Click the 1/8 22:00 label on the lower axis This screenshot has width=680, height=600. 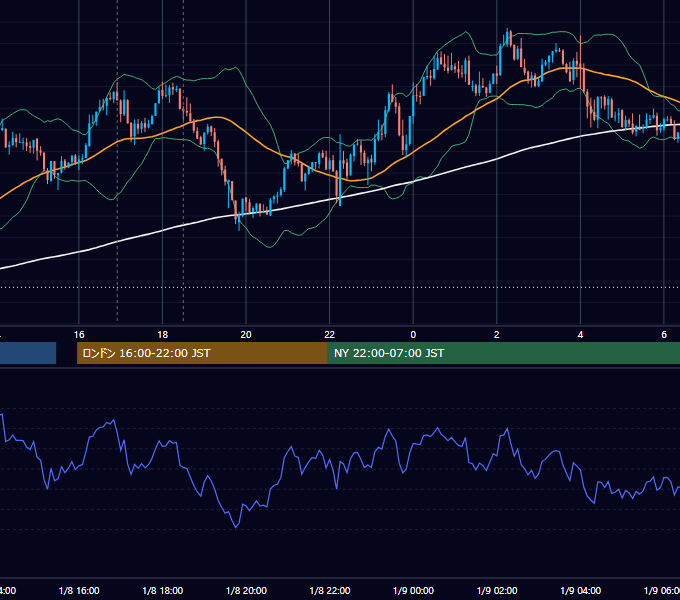330,590
